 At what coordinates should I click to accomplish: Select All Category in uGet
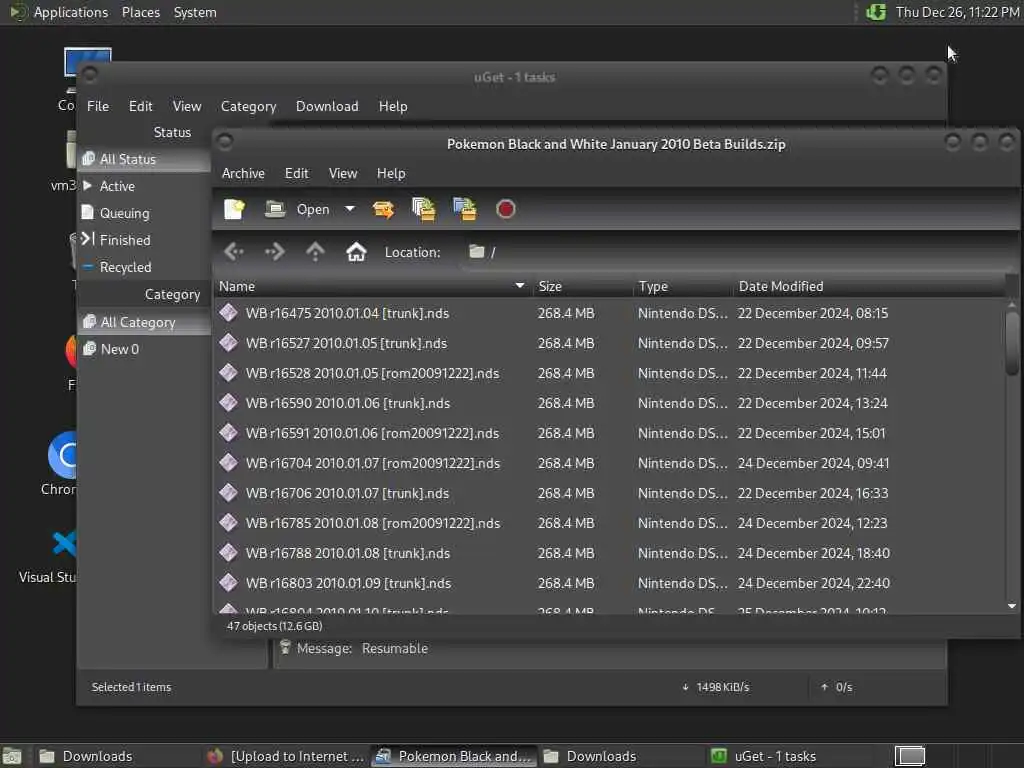(x=144, y=322)
